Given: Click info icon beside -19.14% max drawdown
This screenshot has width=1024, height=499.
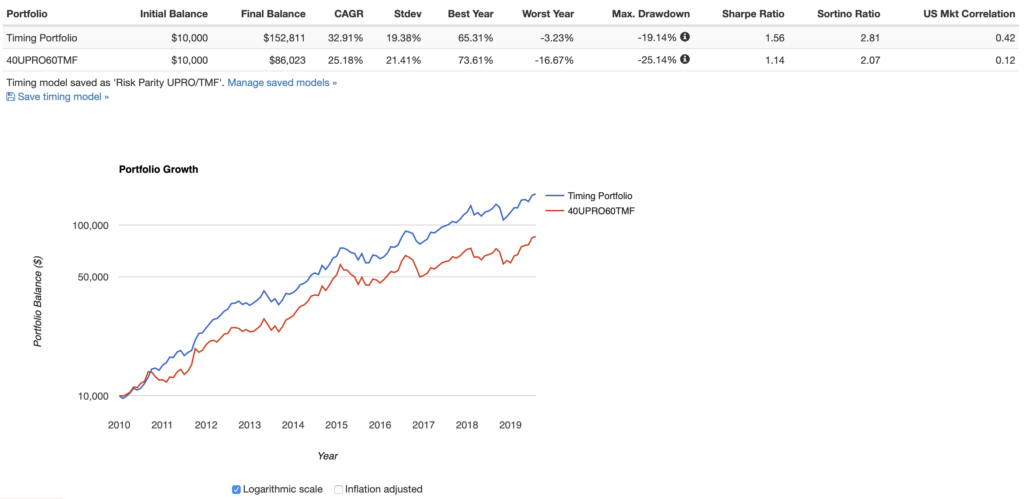Looking at the screenshot, I should tap(685, 37).
